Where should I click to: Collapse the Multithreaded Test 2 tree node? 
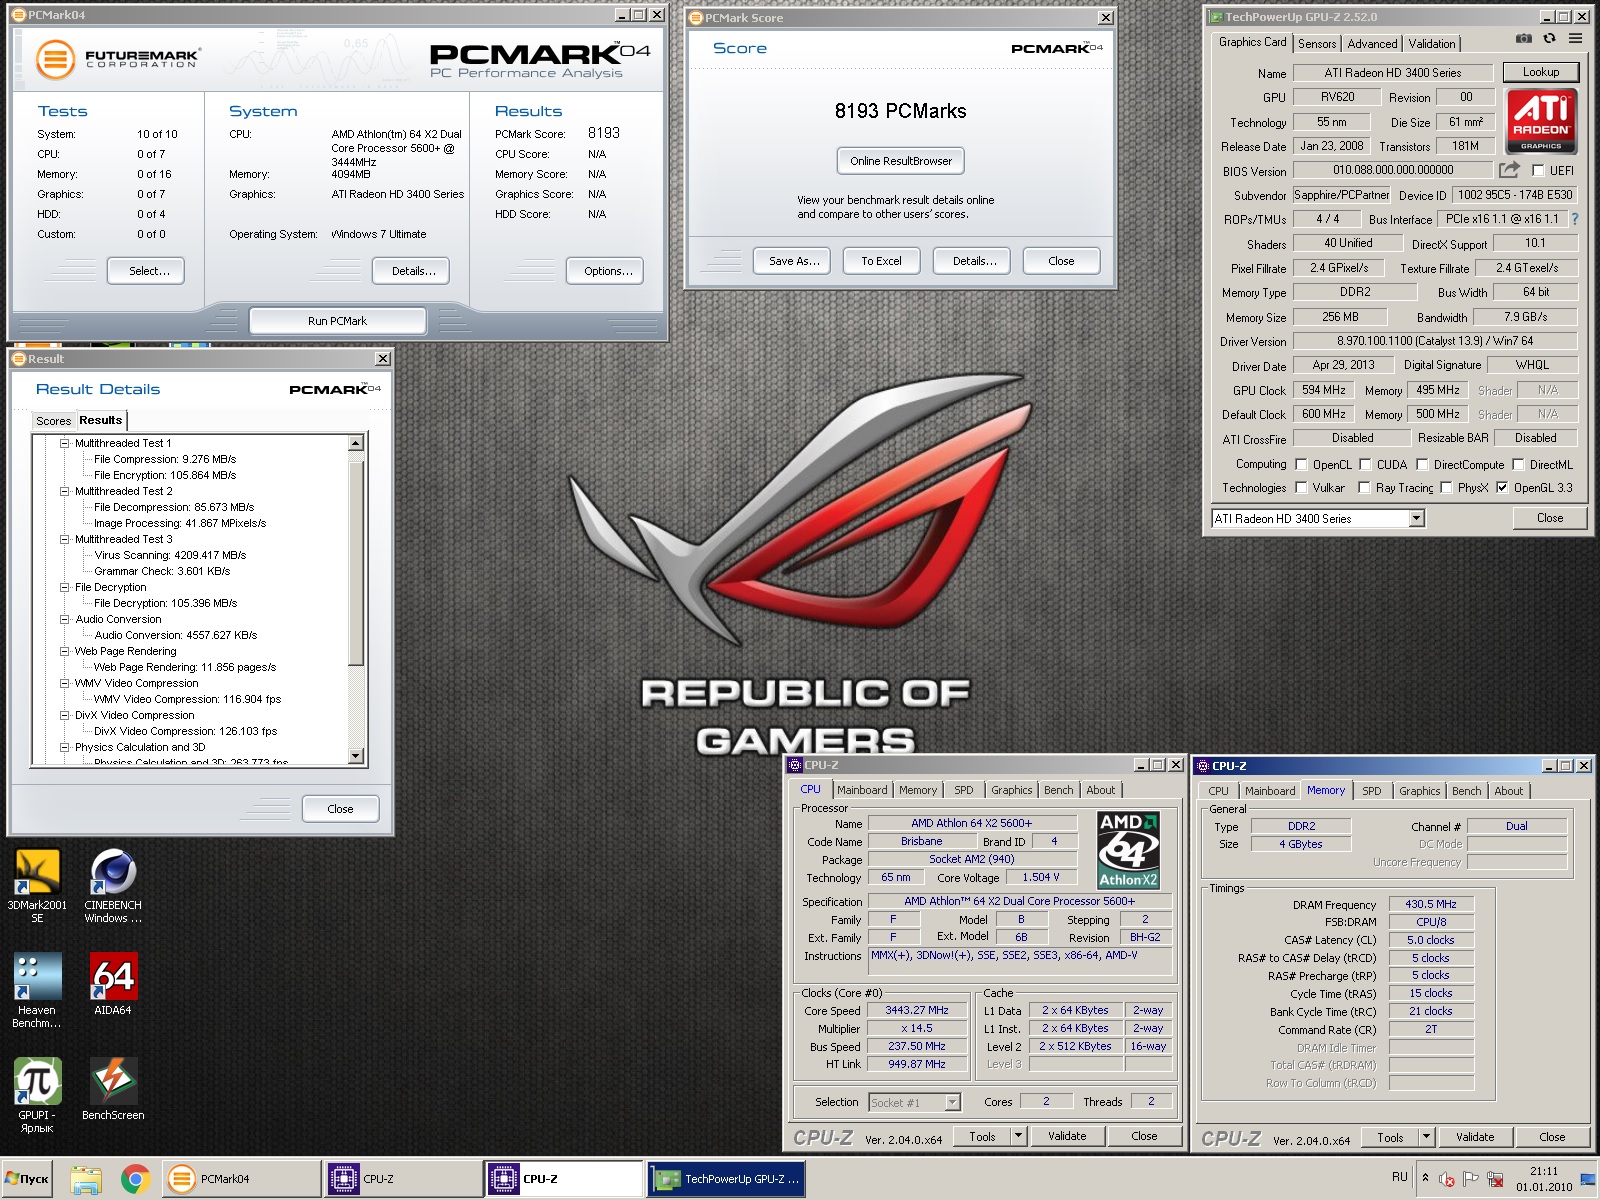coord(65,491)
